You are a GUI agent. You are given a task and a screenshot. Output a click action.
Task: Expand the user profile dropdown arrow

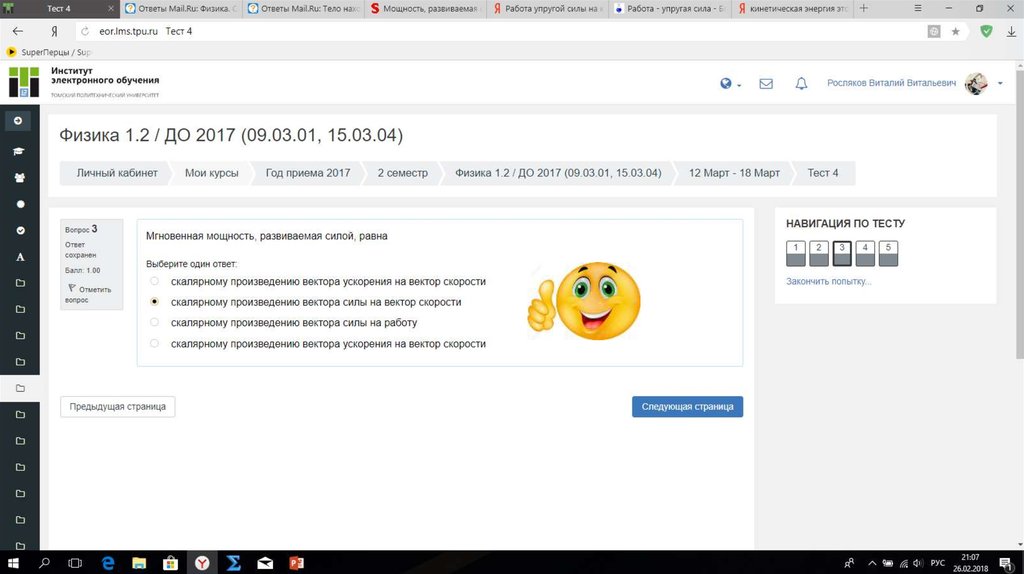click(1000, 84)
